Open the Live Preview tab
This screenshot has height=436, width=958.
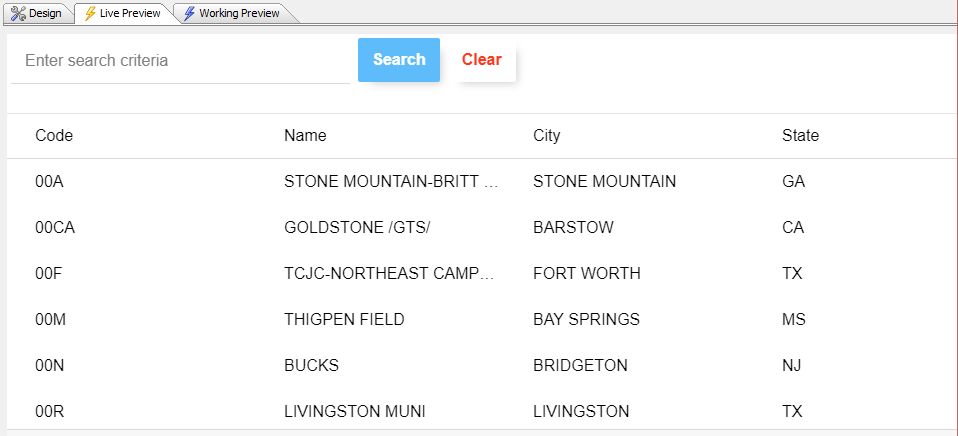(123, 13)
